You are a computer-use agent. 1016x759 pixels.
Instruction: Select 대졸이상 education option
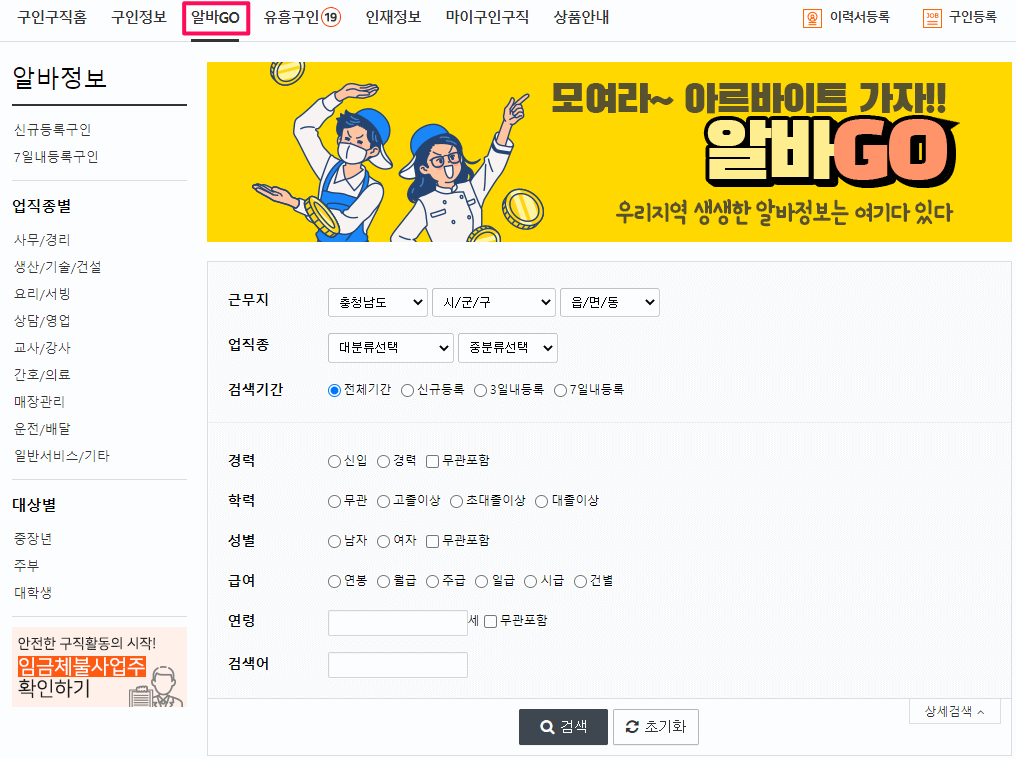coord(542,502)
